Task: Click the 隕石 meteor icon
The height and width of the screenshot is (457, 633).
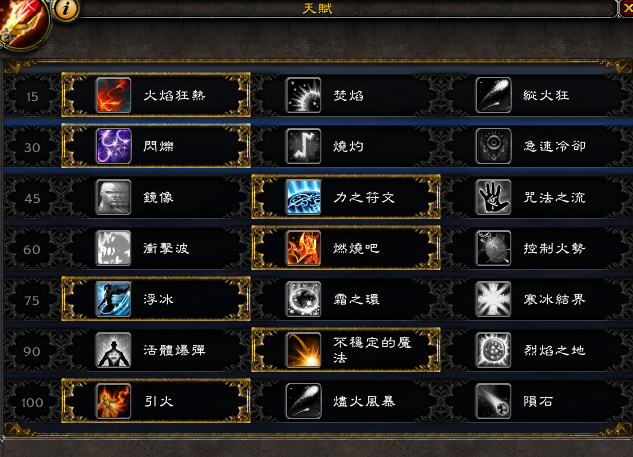Action: pyautogui.click(x=493, y=401)
